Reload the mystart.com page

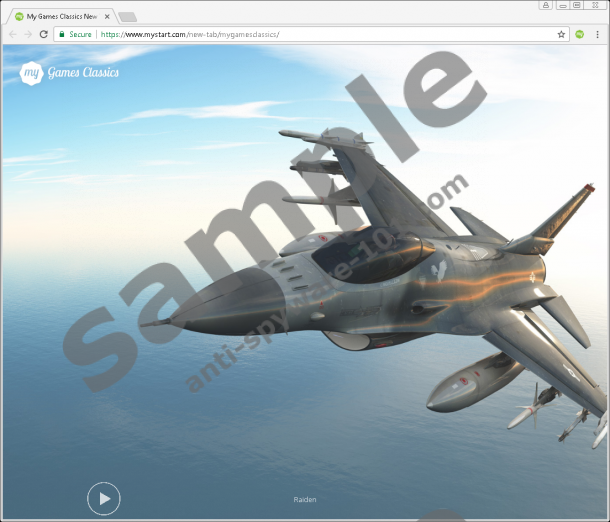point(44,34)
